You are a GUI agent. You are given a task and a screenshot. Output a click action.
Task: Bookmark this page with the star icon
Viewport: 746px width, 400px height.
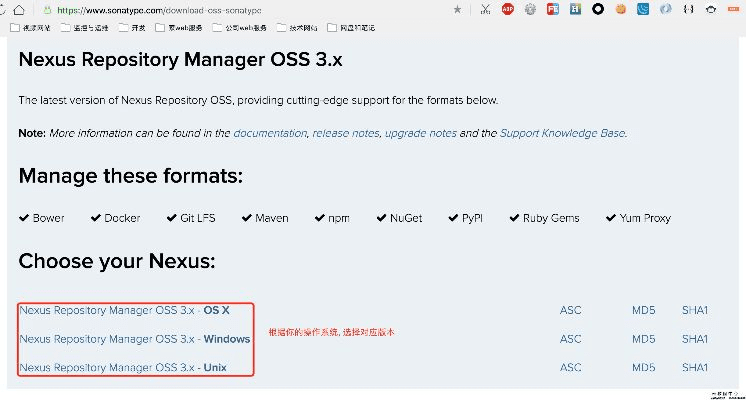point(457,10)
